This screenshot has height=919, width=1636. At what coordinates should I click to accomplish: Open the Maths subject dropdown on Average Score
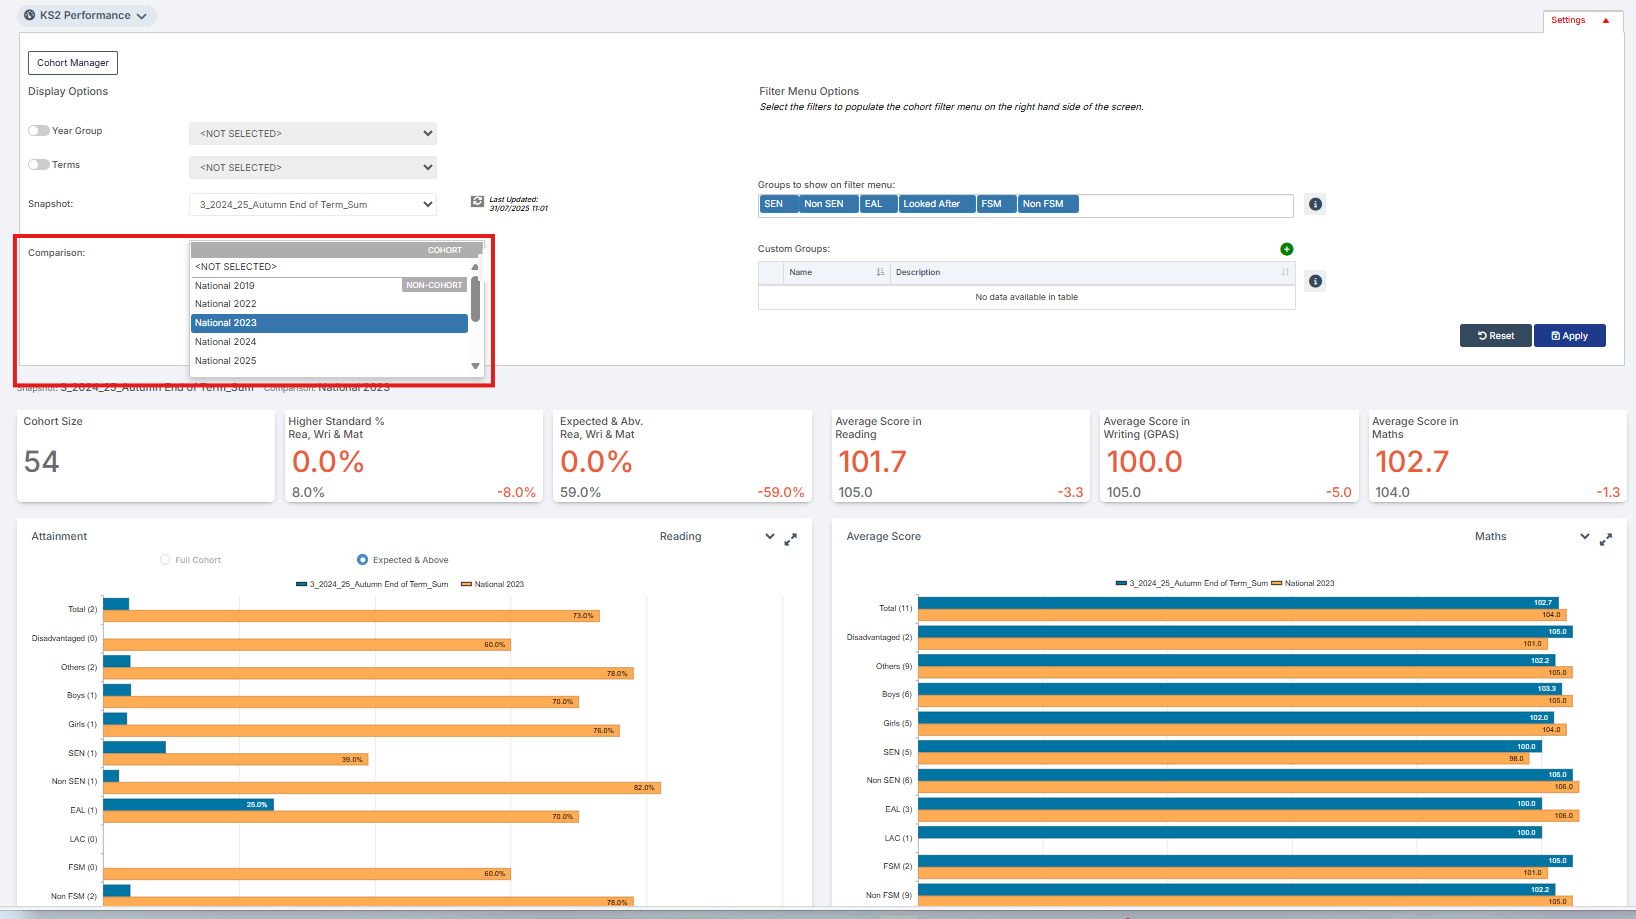[1584, 537]
